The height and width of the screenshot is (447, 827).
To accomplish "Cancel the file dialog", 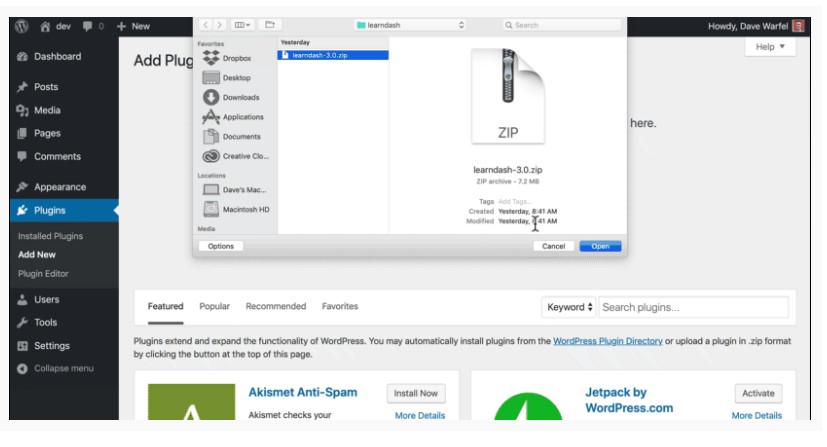I will coord(553,246).
